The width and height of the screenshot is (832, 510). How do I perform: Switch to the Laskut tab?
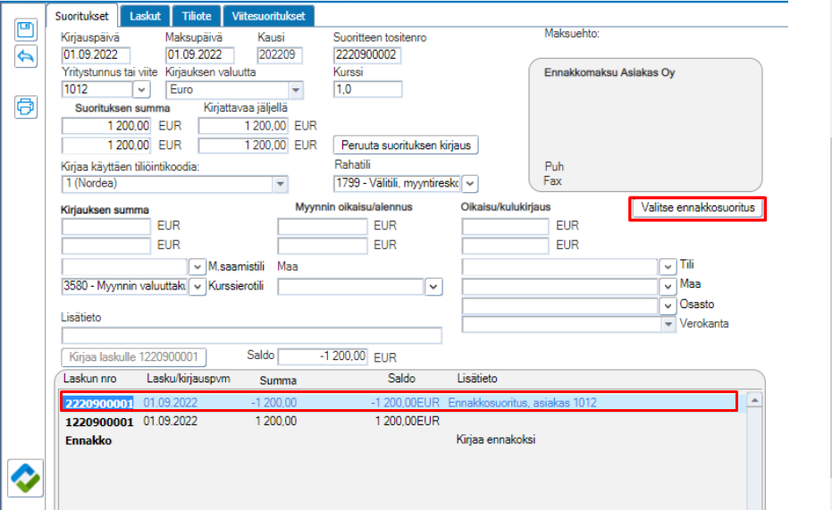tap(146, 16)
